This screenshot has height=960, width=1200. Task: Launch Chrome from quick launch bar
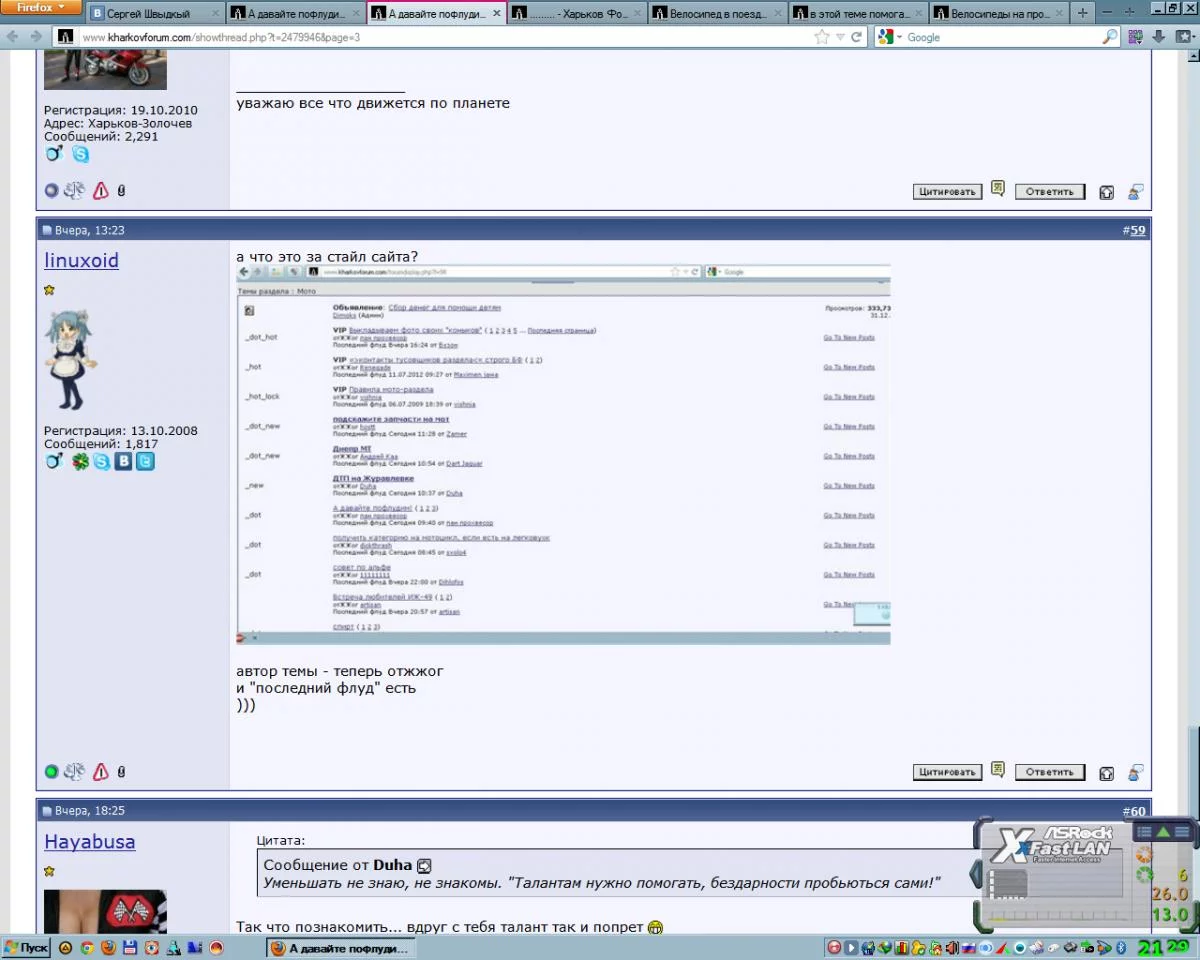click(87, 948)
